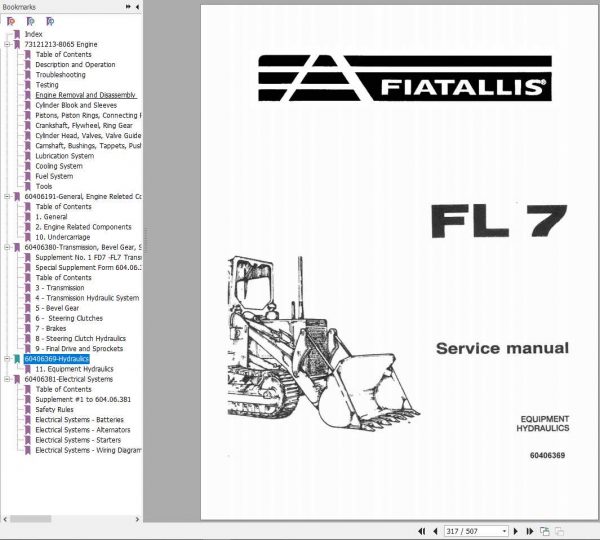Open Electrical Systems - Wiring Diagram bookmark

88,450
